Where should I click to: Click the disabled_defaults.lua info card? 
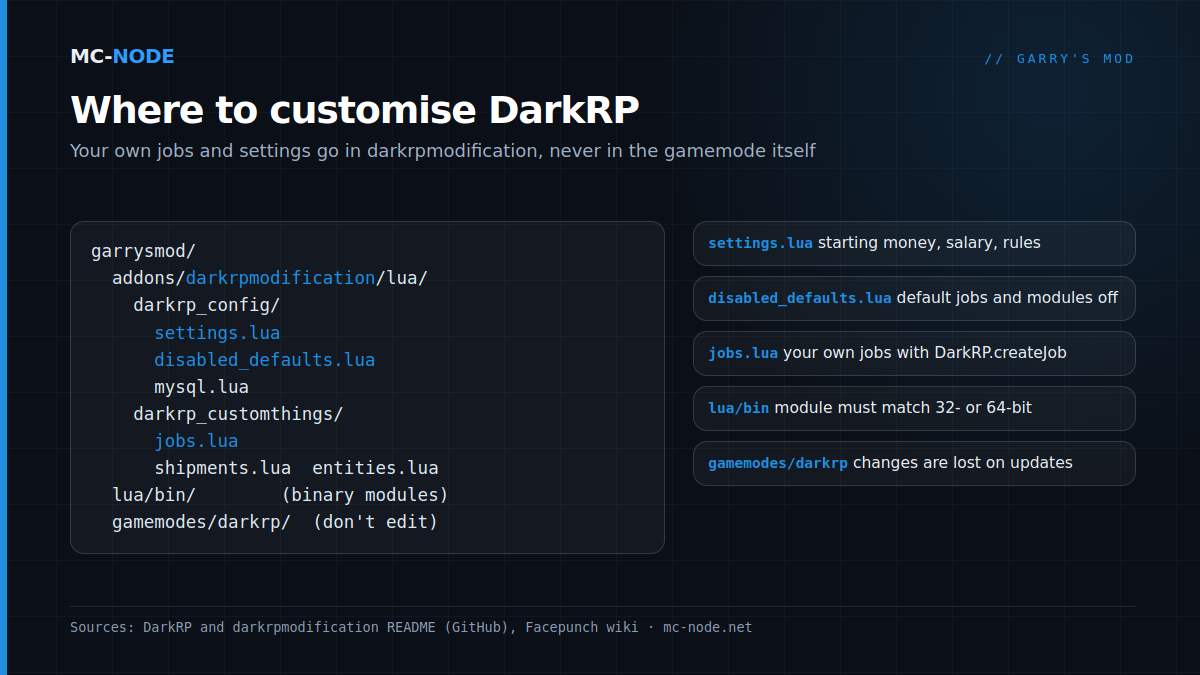[914, 298]
